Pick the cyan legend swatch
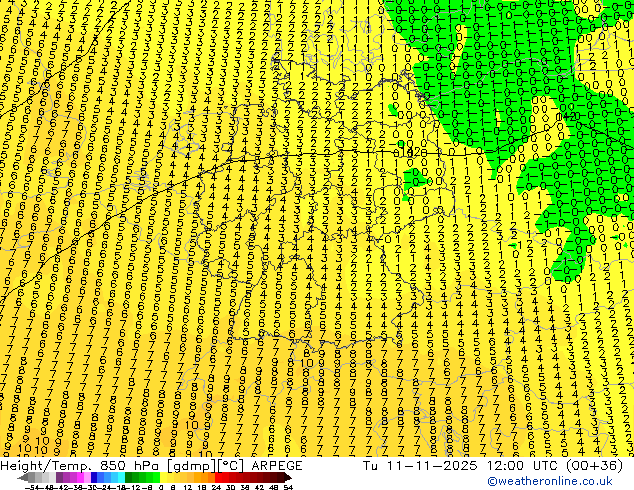Screen dimensions: 634x490 (x=122, y=478)
